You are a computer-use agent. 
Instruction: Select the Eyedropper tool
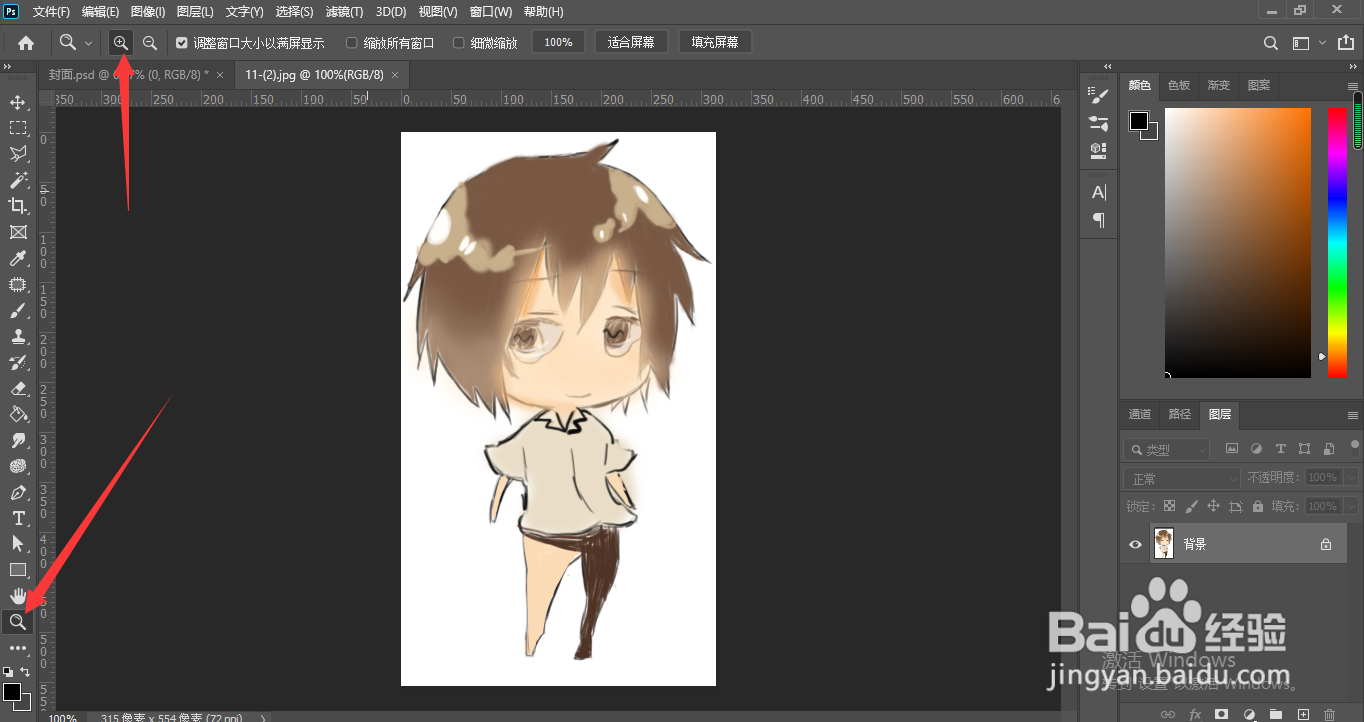click(x=18, y=259)
